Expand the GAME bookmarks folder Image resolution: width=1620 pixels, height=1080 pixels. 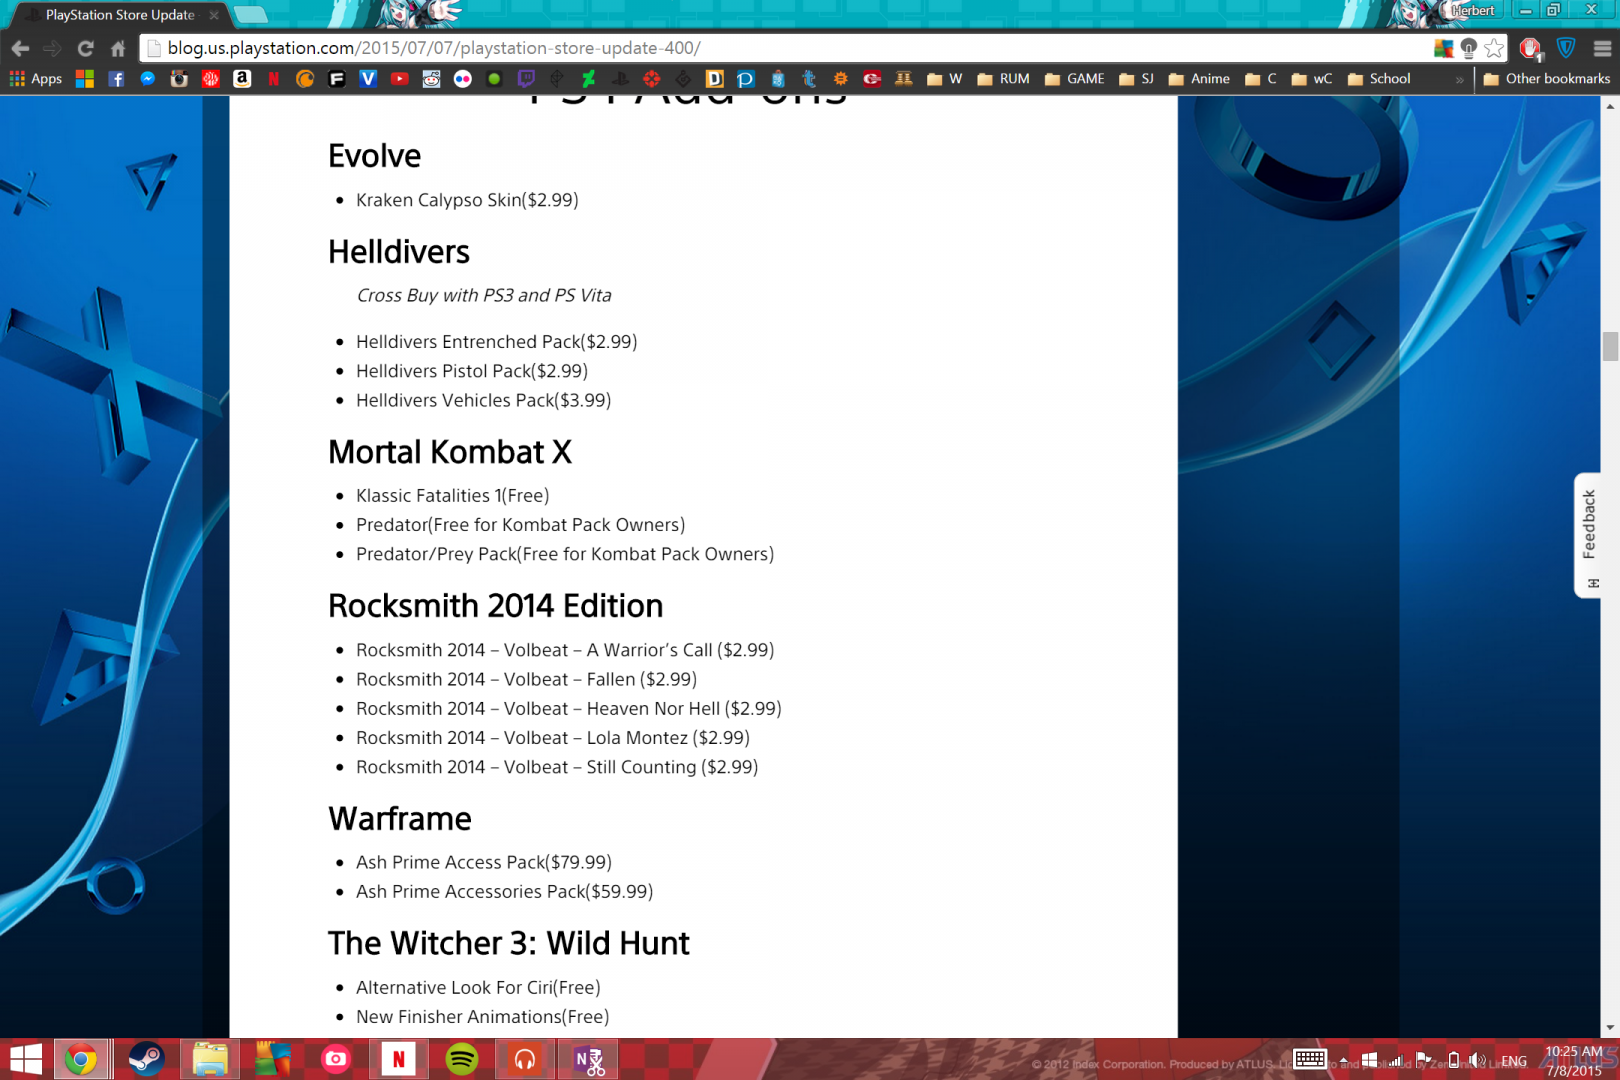1075,79
